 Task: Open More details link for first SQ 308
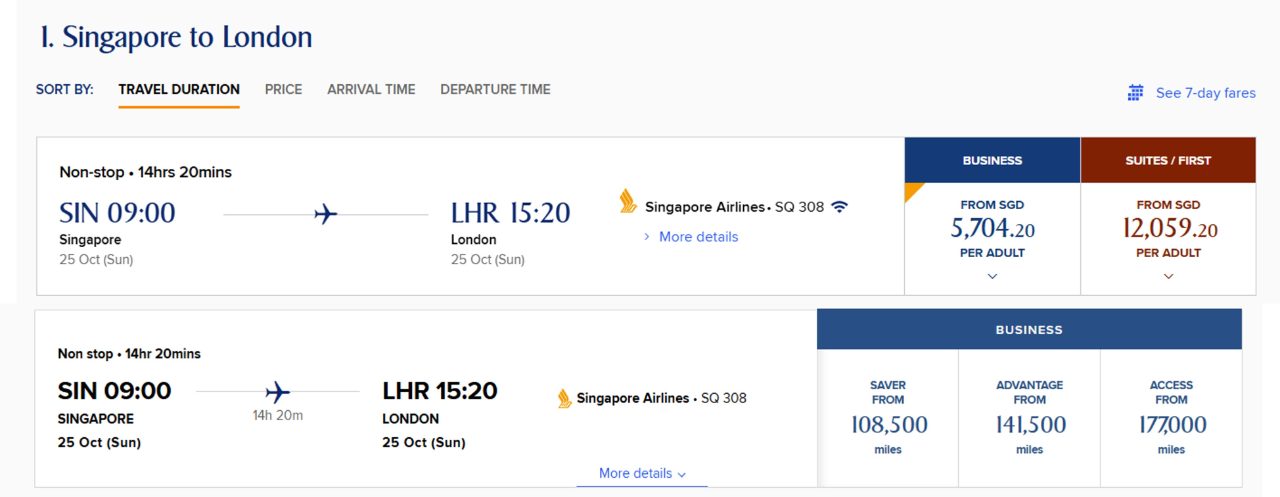click(697, 237)
